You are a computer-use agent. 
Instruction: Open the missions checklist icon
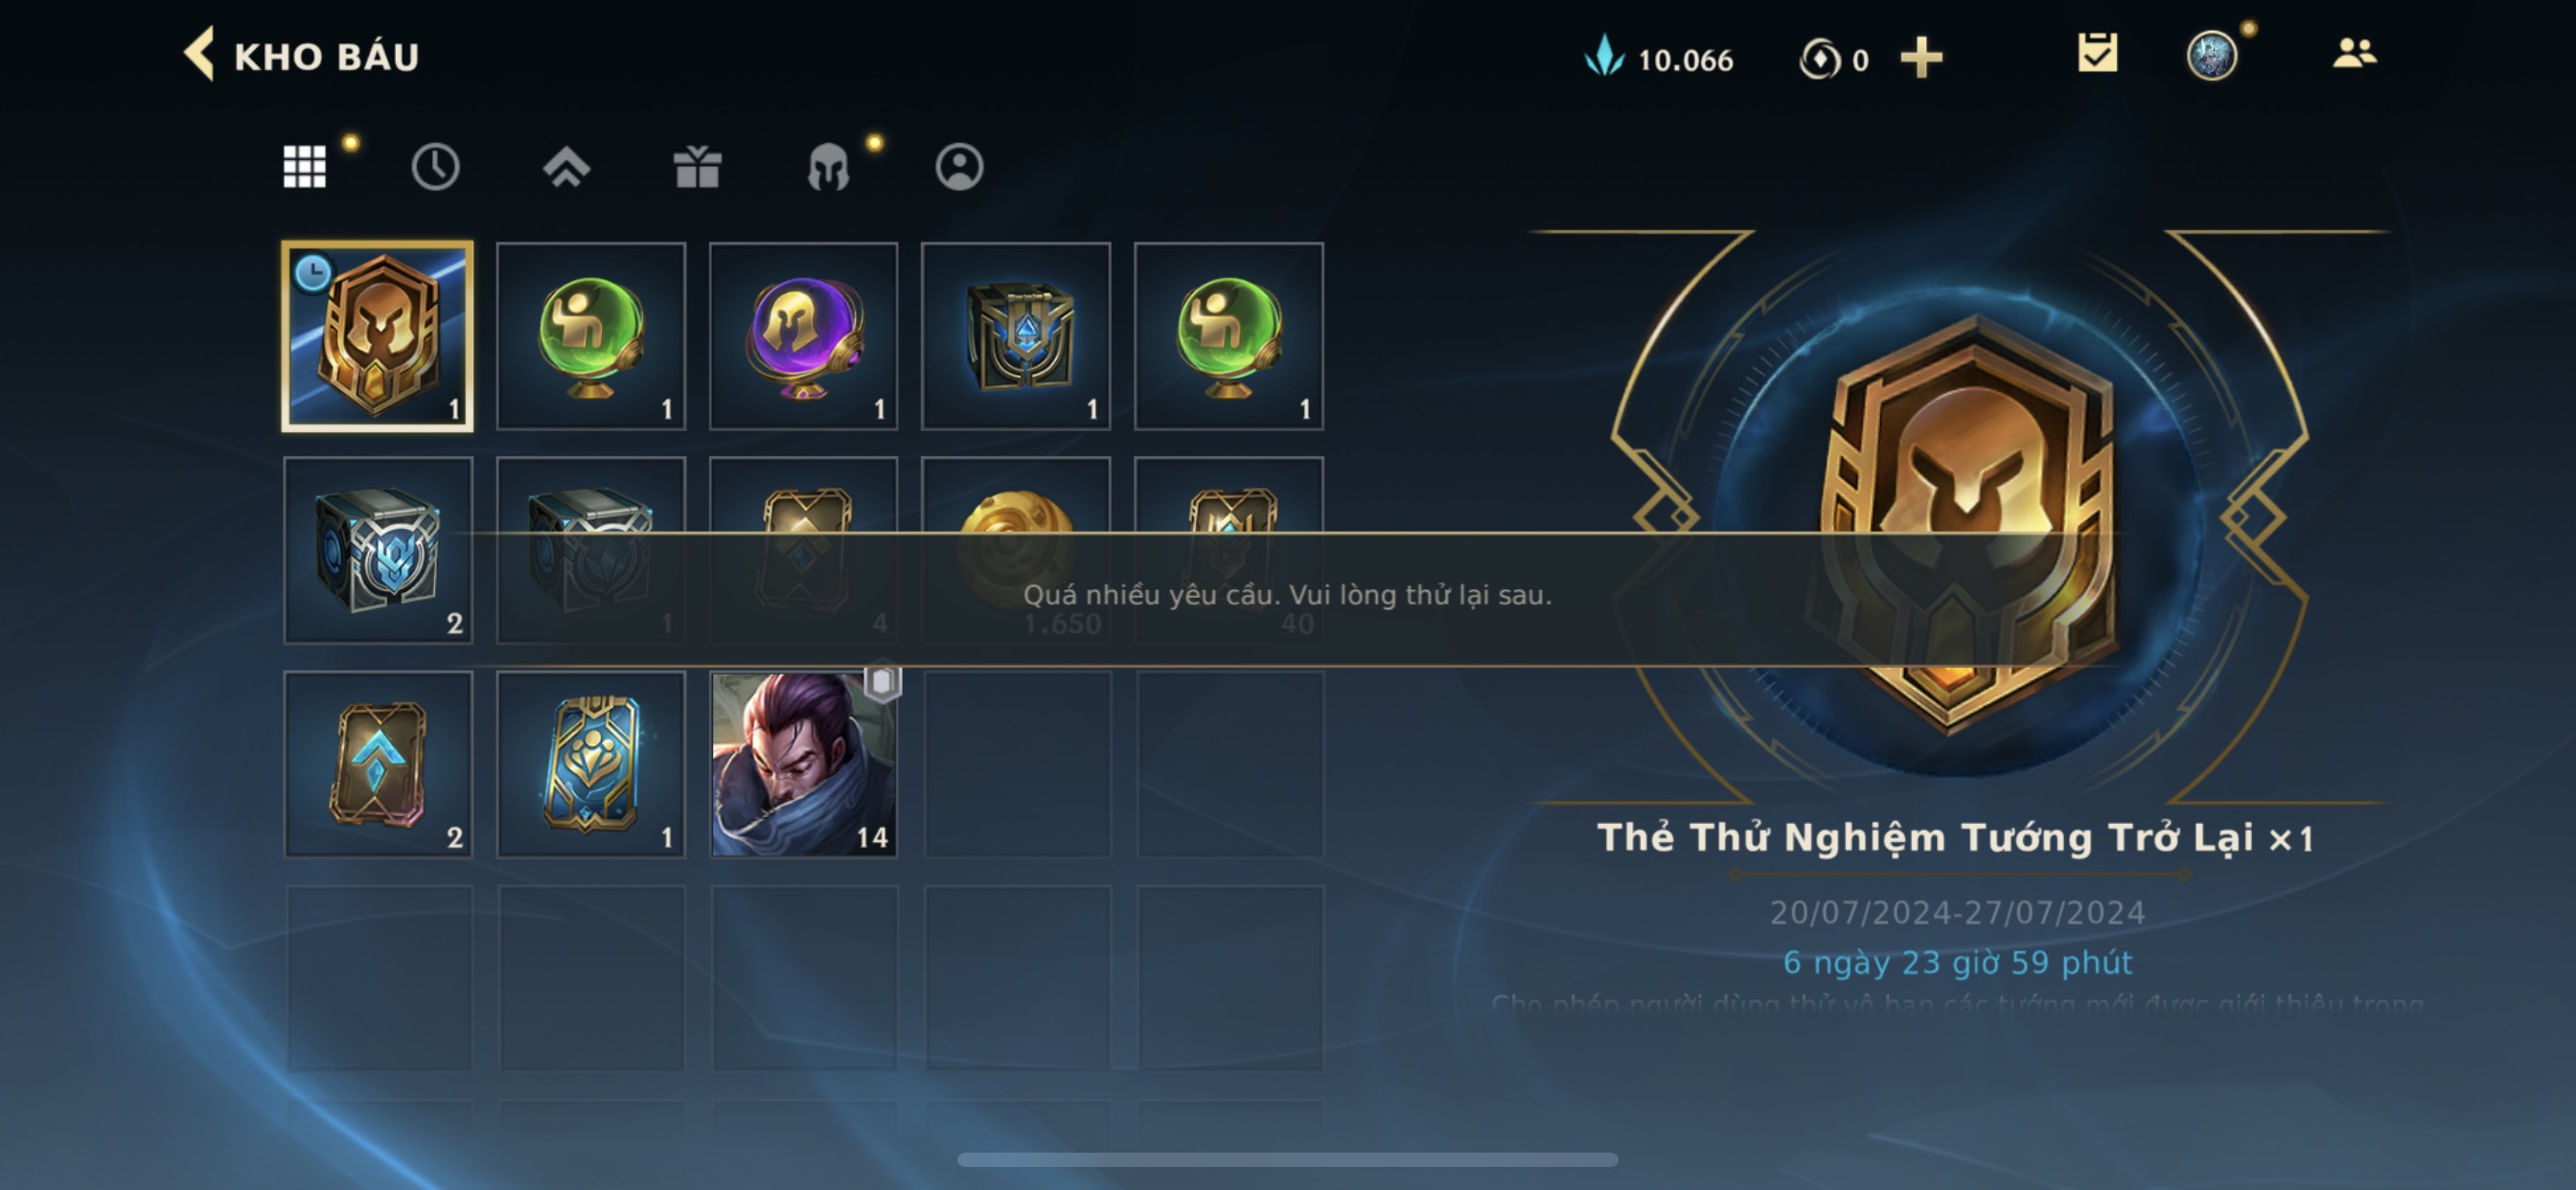(2097, 54)
